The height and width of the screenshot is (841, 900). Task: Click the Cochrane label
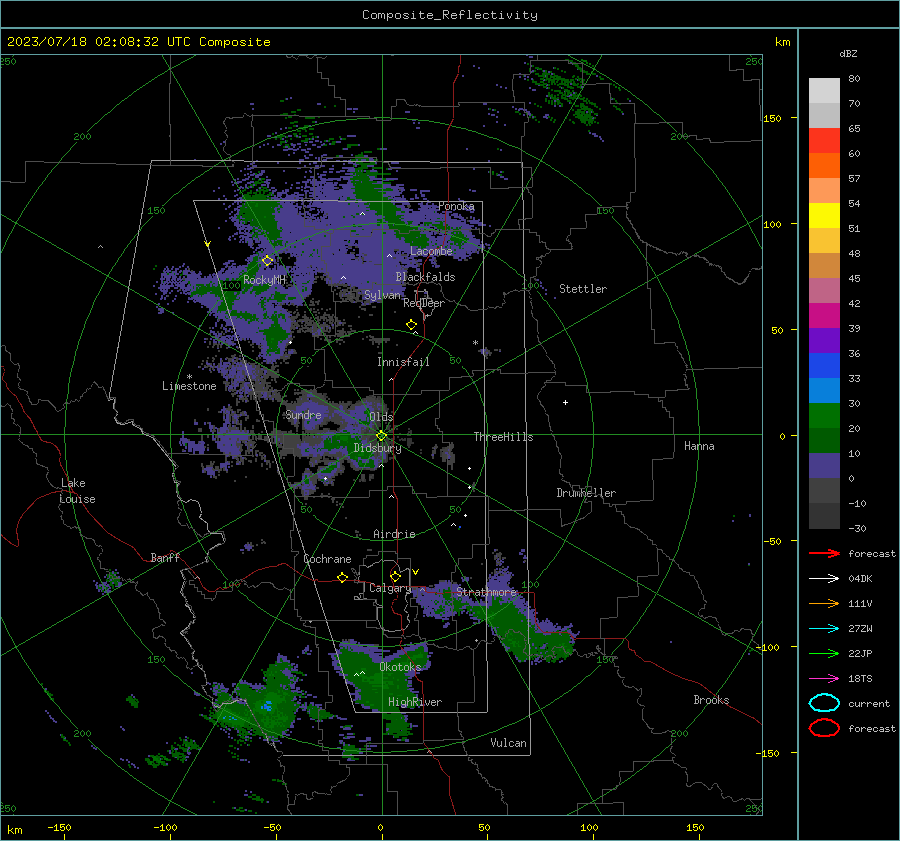pyautogui.click(x=327, y=559)
